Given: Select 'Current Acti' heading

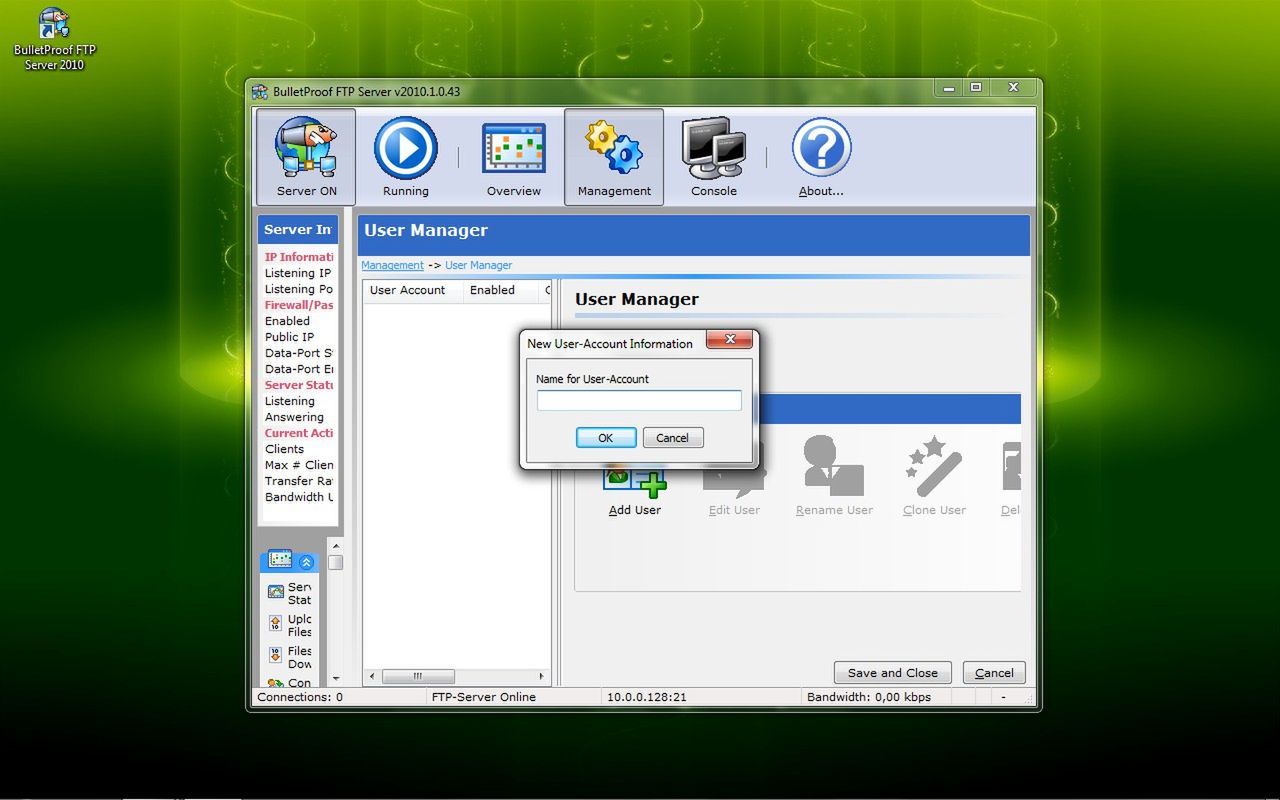Looking at the screenshot, I should 299,433.
